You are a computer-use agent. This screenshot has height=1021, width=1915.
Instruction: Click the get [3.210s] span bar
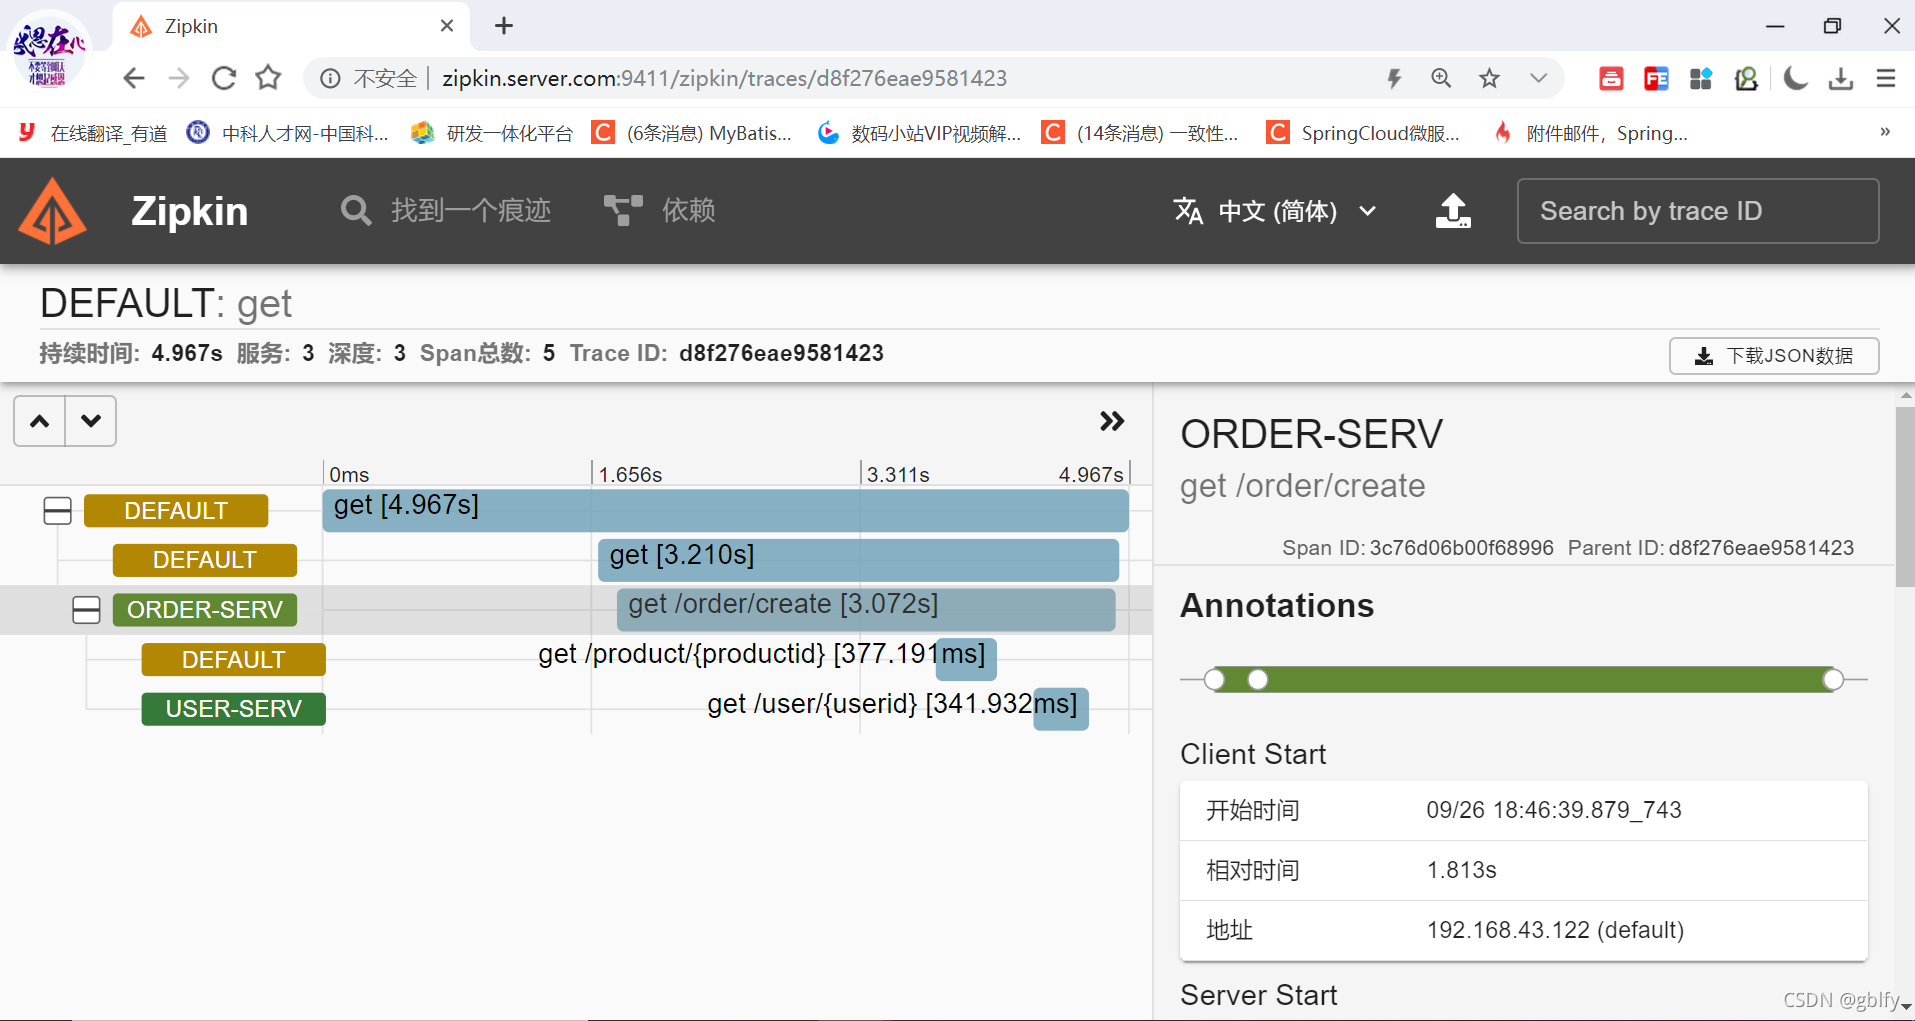[858, 560]
